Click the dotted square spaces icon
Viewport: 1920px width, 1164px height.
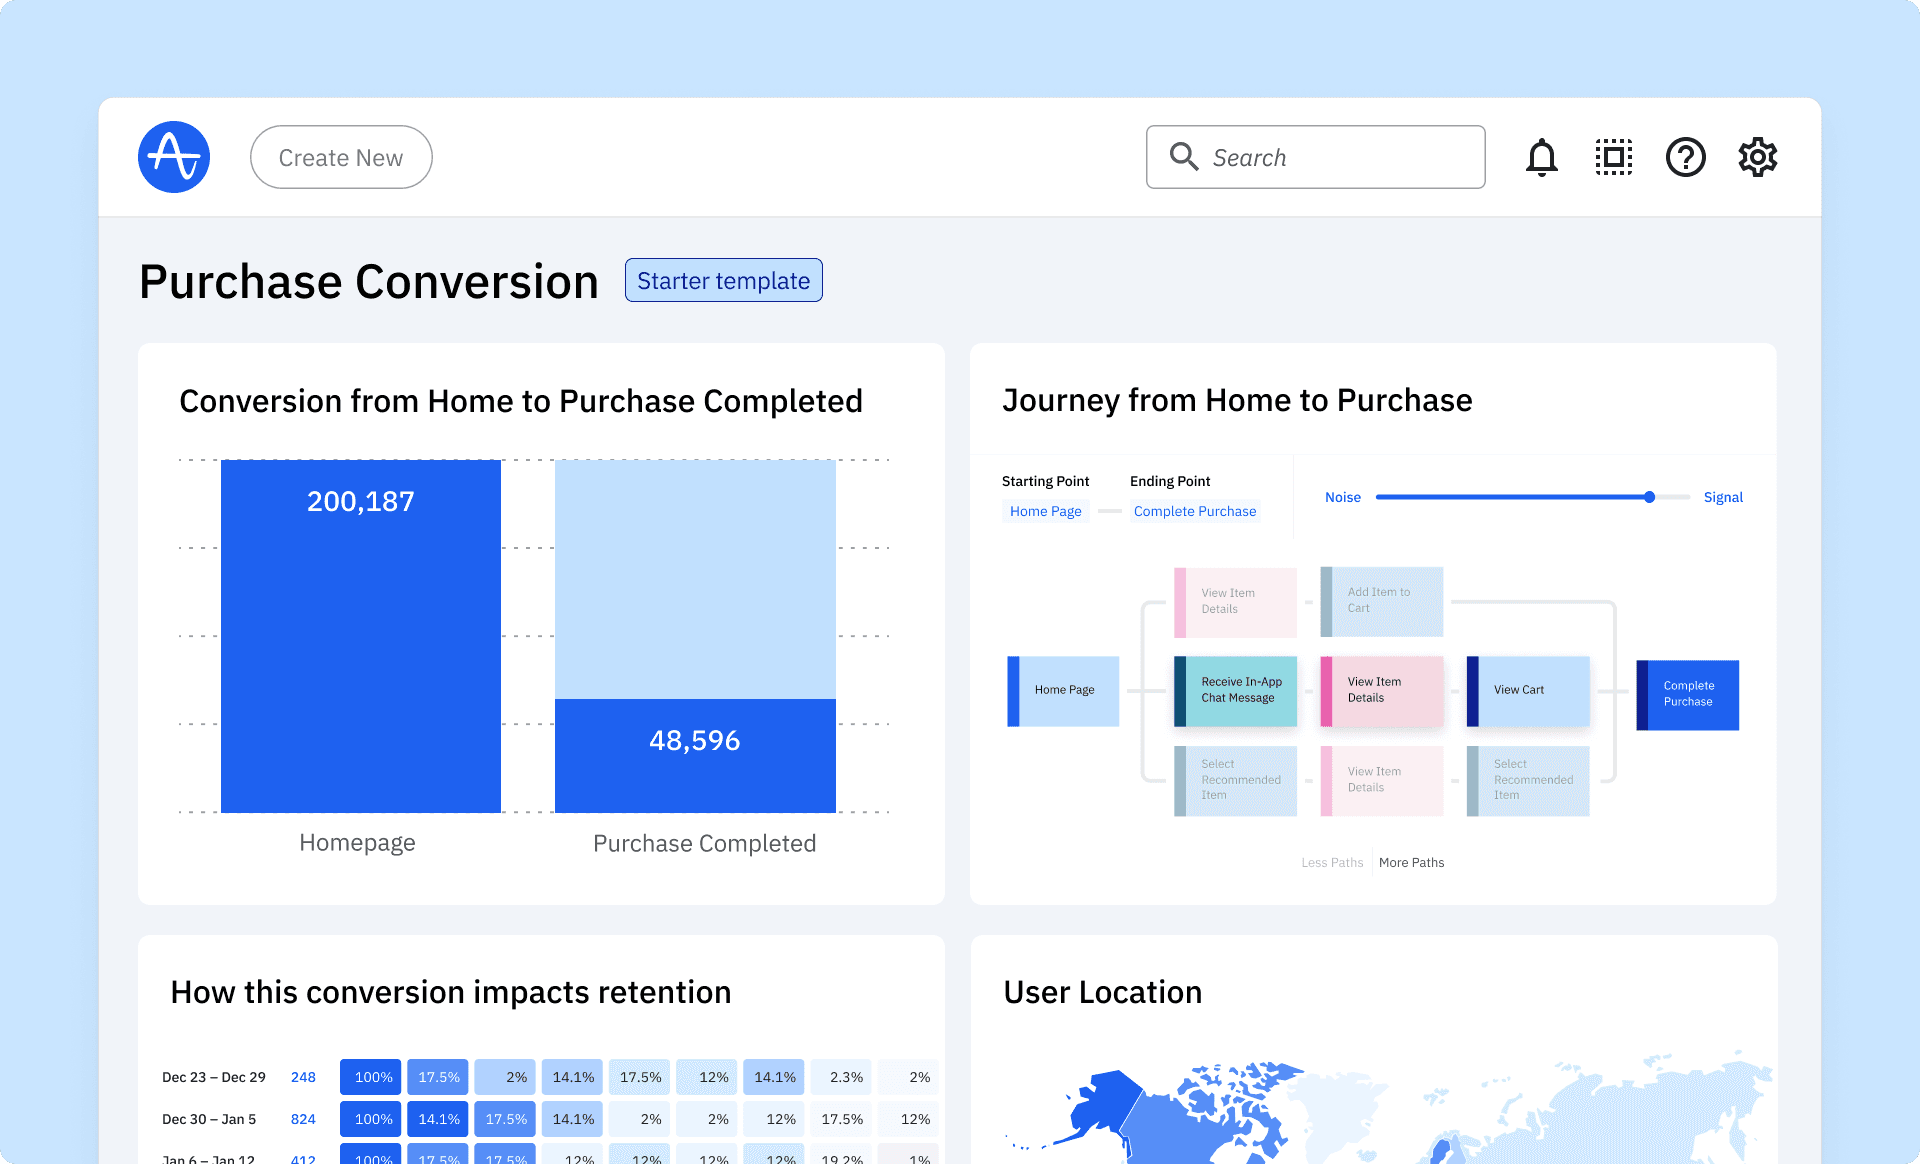1613,157
